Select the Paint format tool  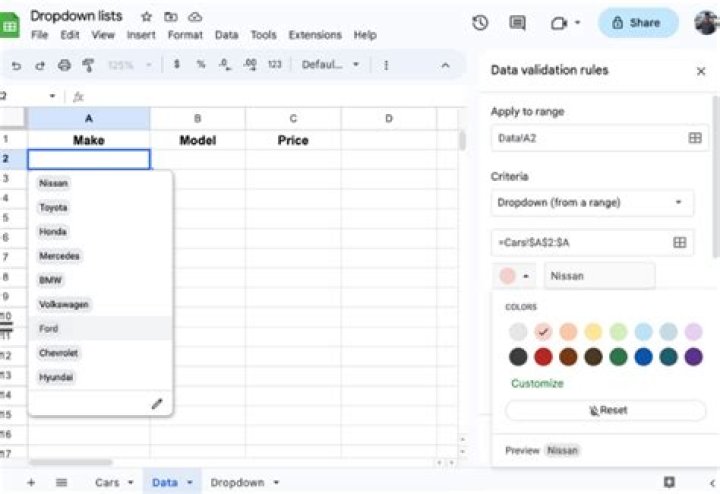88,65
